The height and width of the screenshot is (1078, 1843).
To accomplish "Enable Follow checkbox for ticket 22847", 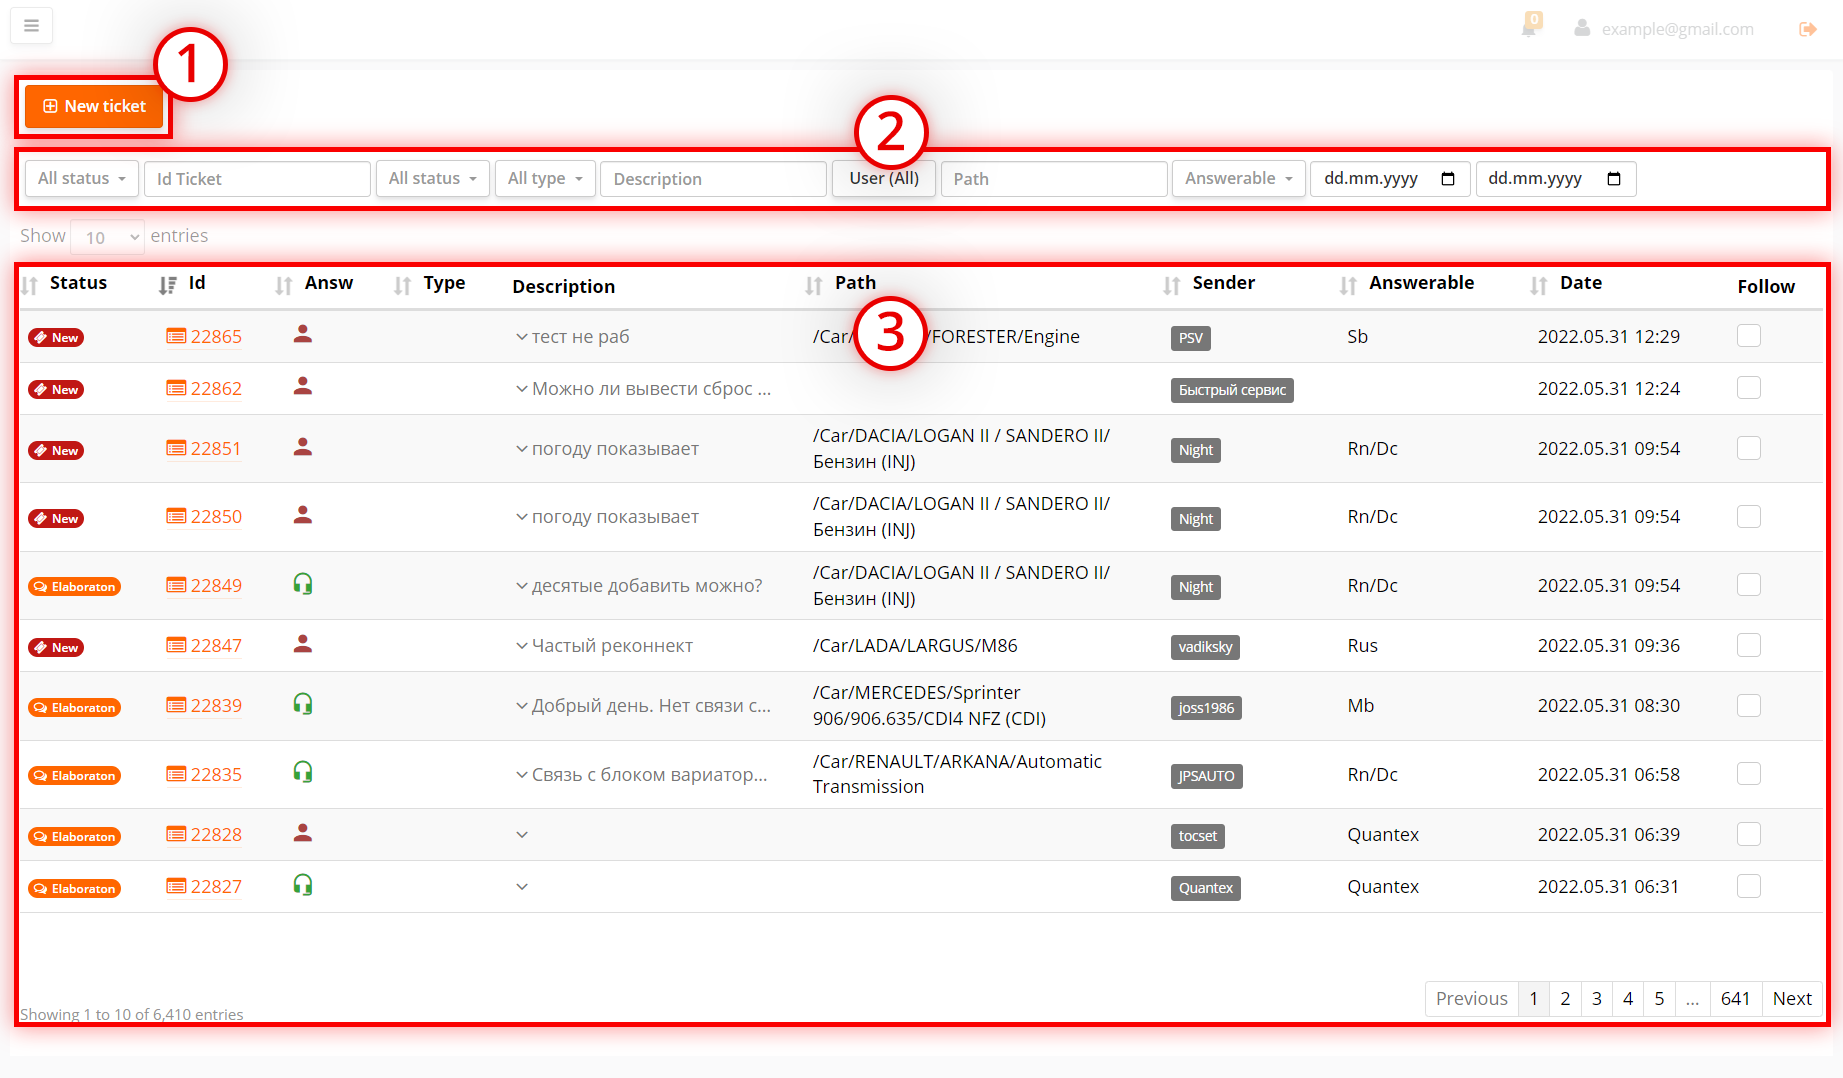I will pyautogui.click(x=1748, y=645).
